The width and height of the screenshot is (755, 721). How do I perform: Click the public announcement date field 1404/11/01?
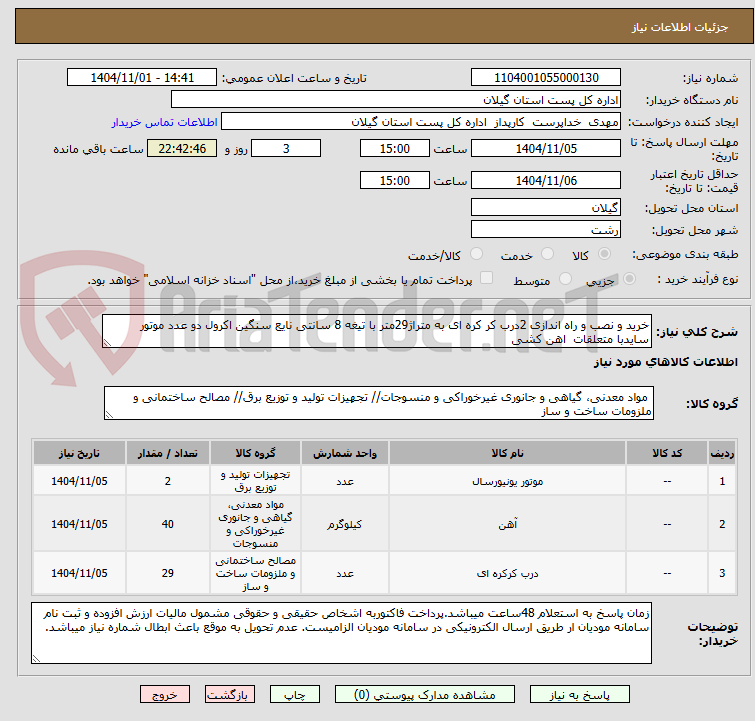[x=142, y=78]
